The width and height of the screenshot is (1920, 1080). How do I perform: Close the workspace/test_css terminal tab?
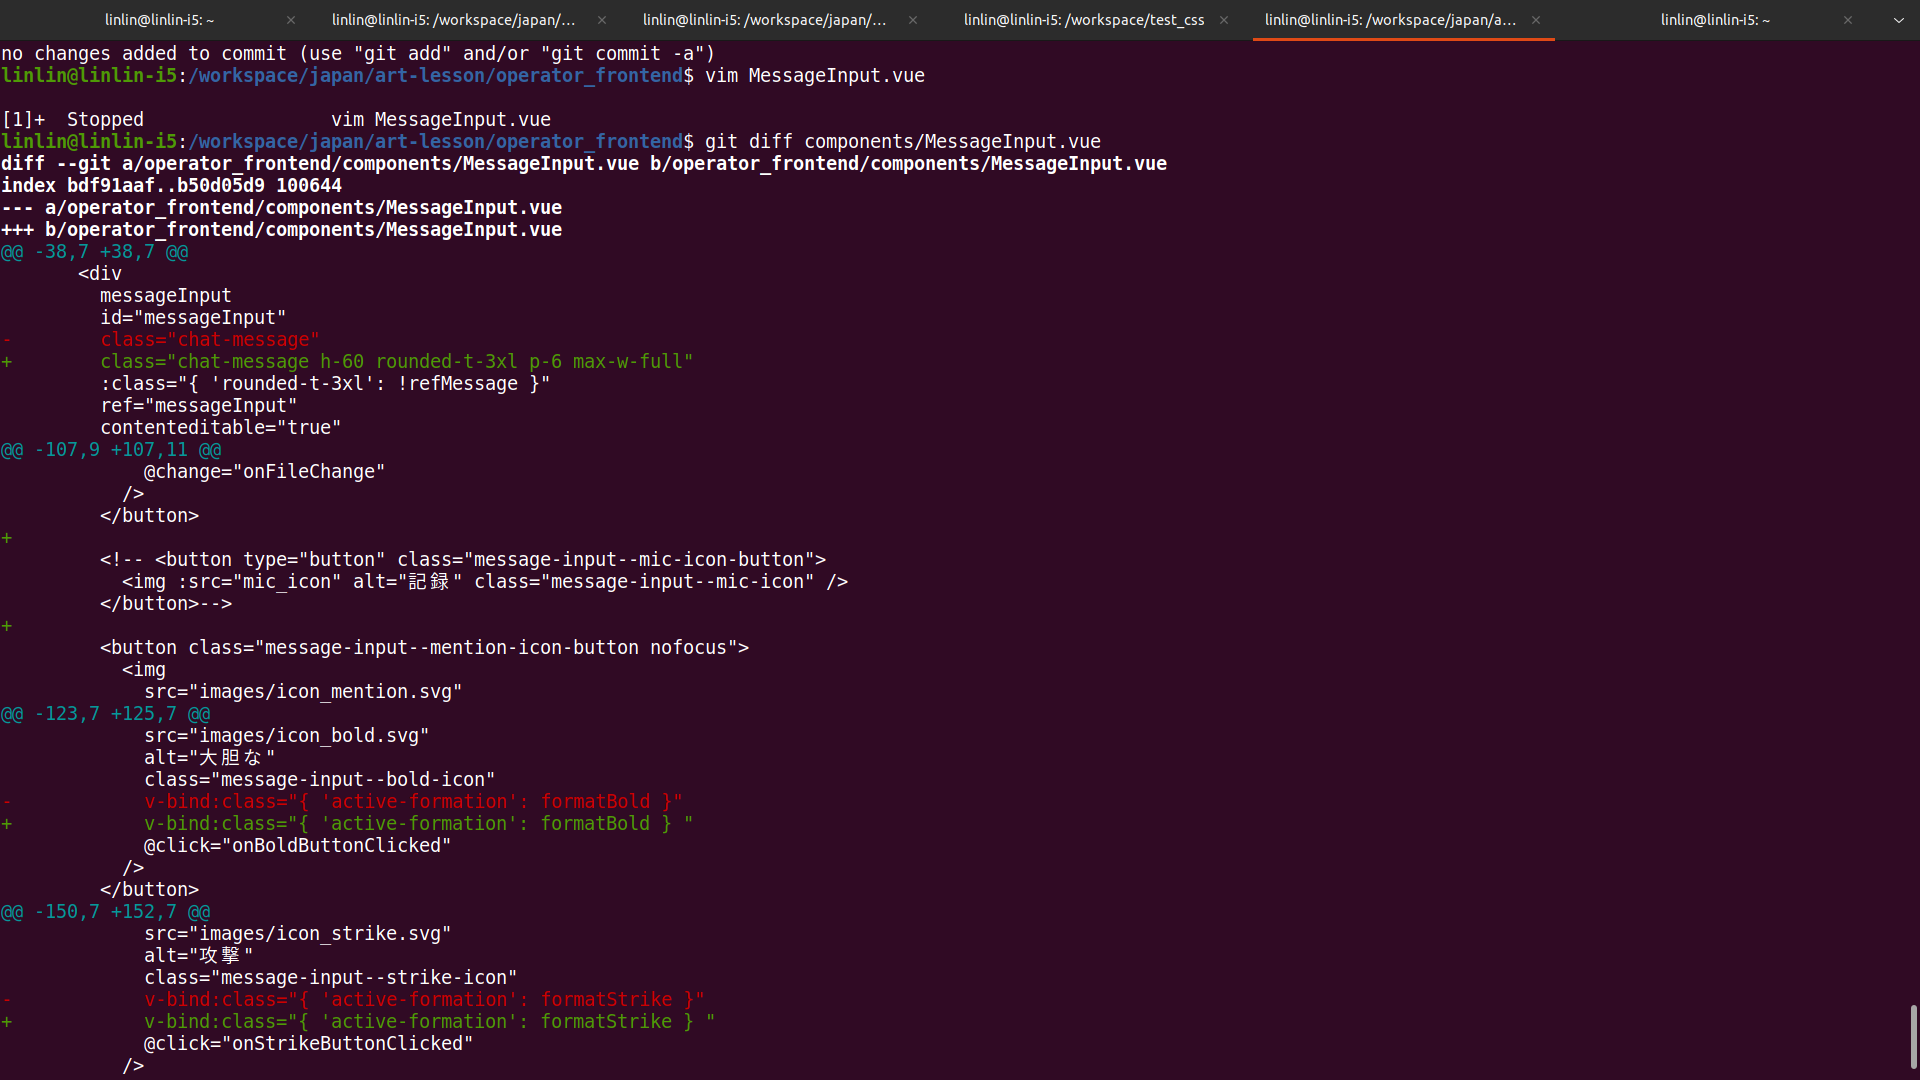(x=1224, y=20)
